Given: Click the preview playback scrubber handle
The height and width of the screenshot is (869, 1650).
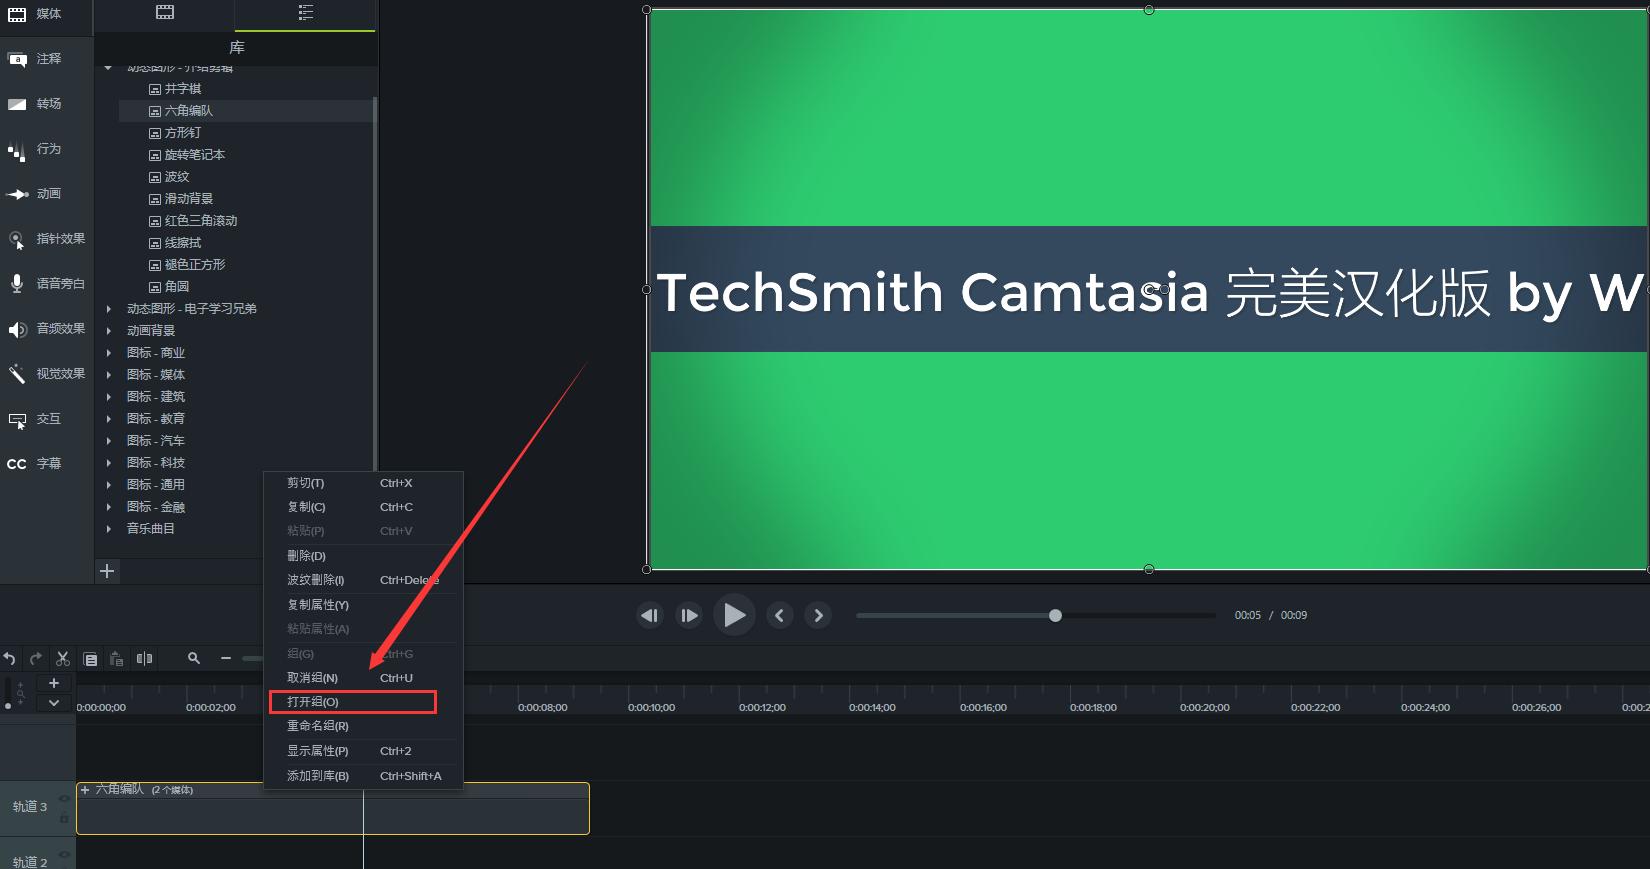Looking at the screenshot, I should 1055,615.
